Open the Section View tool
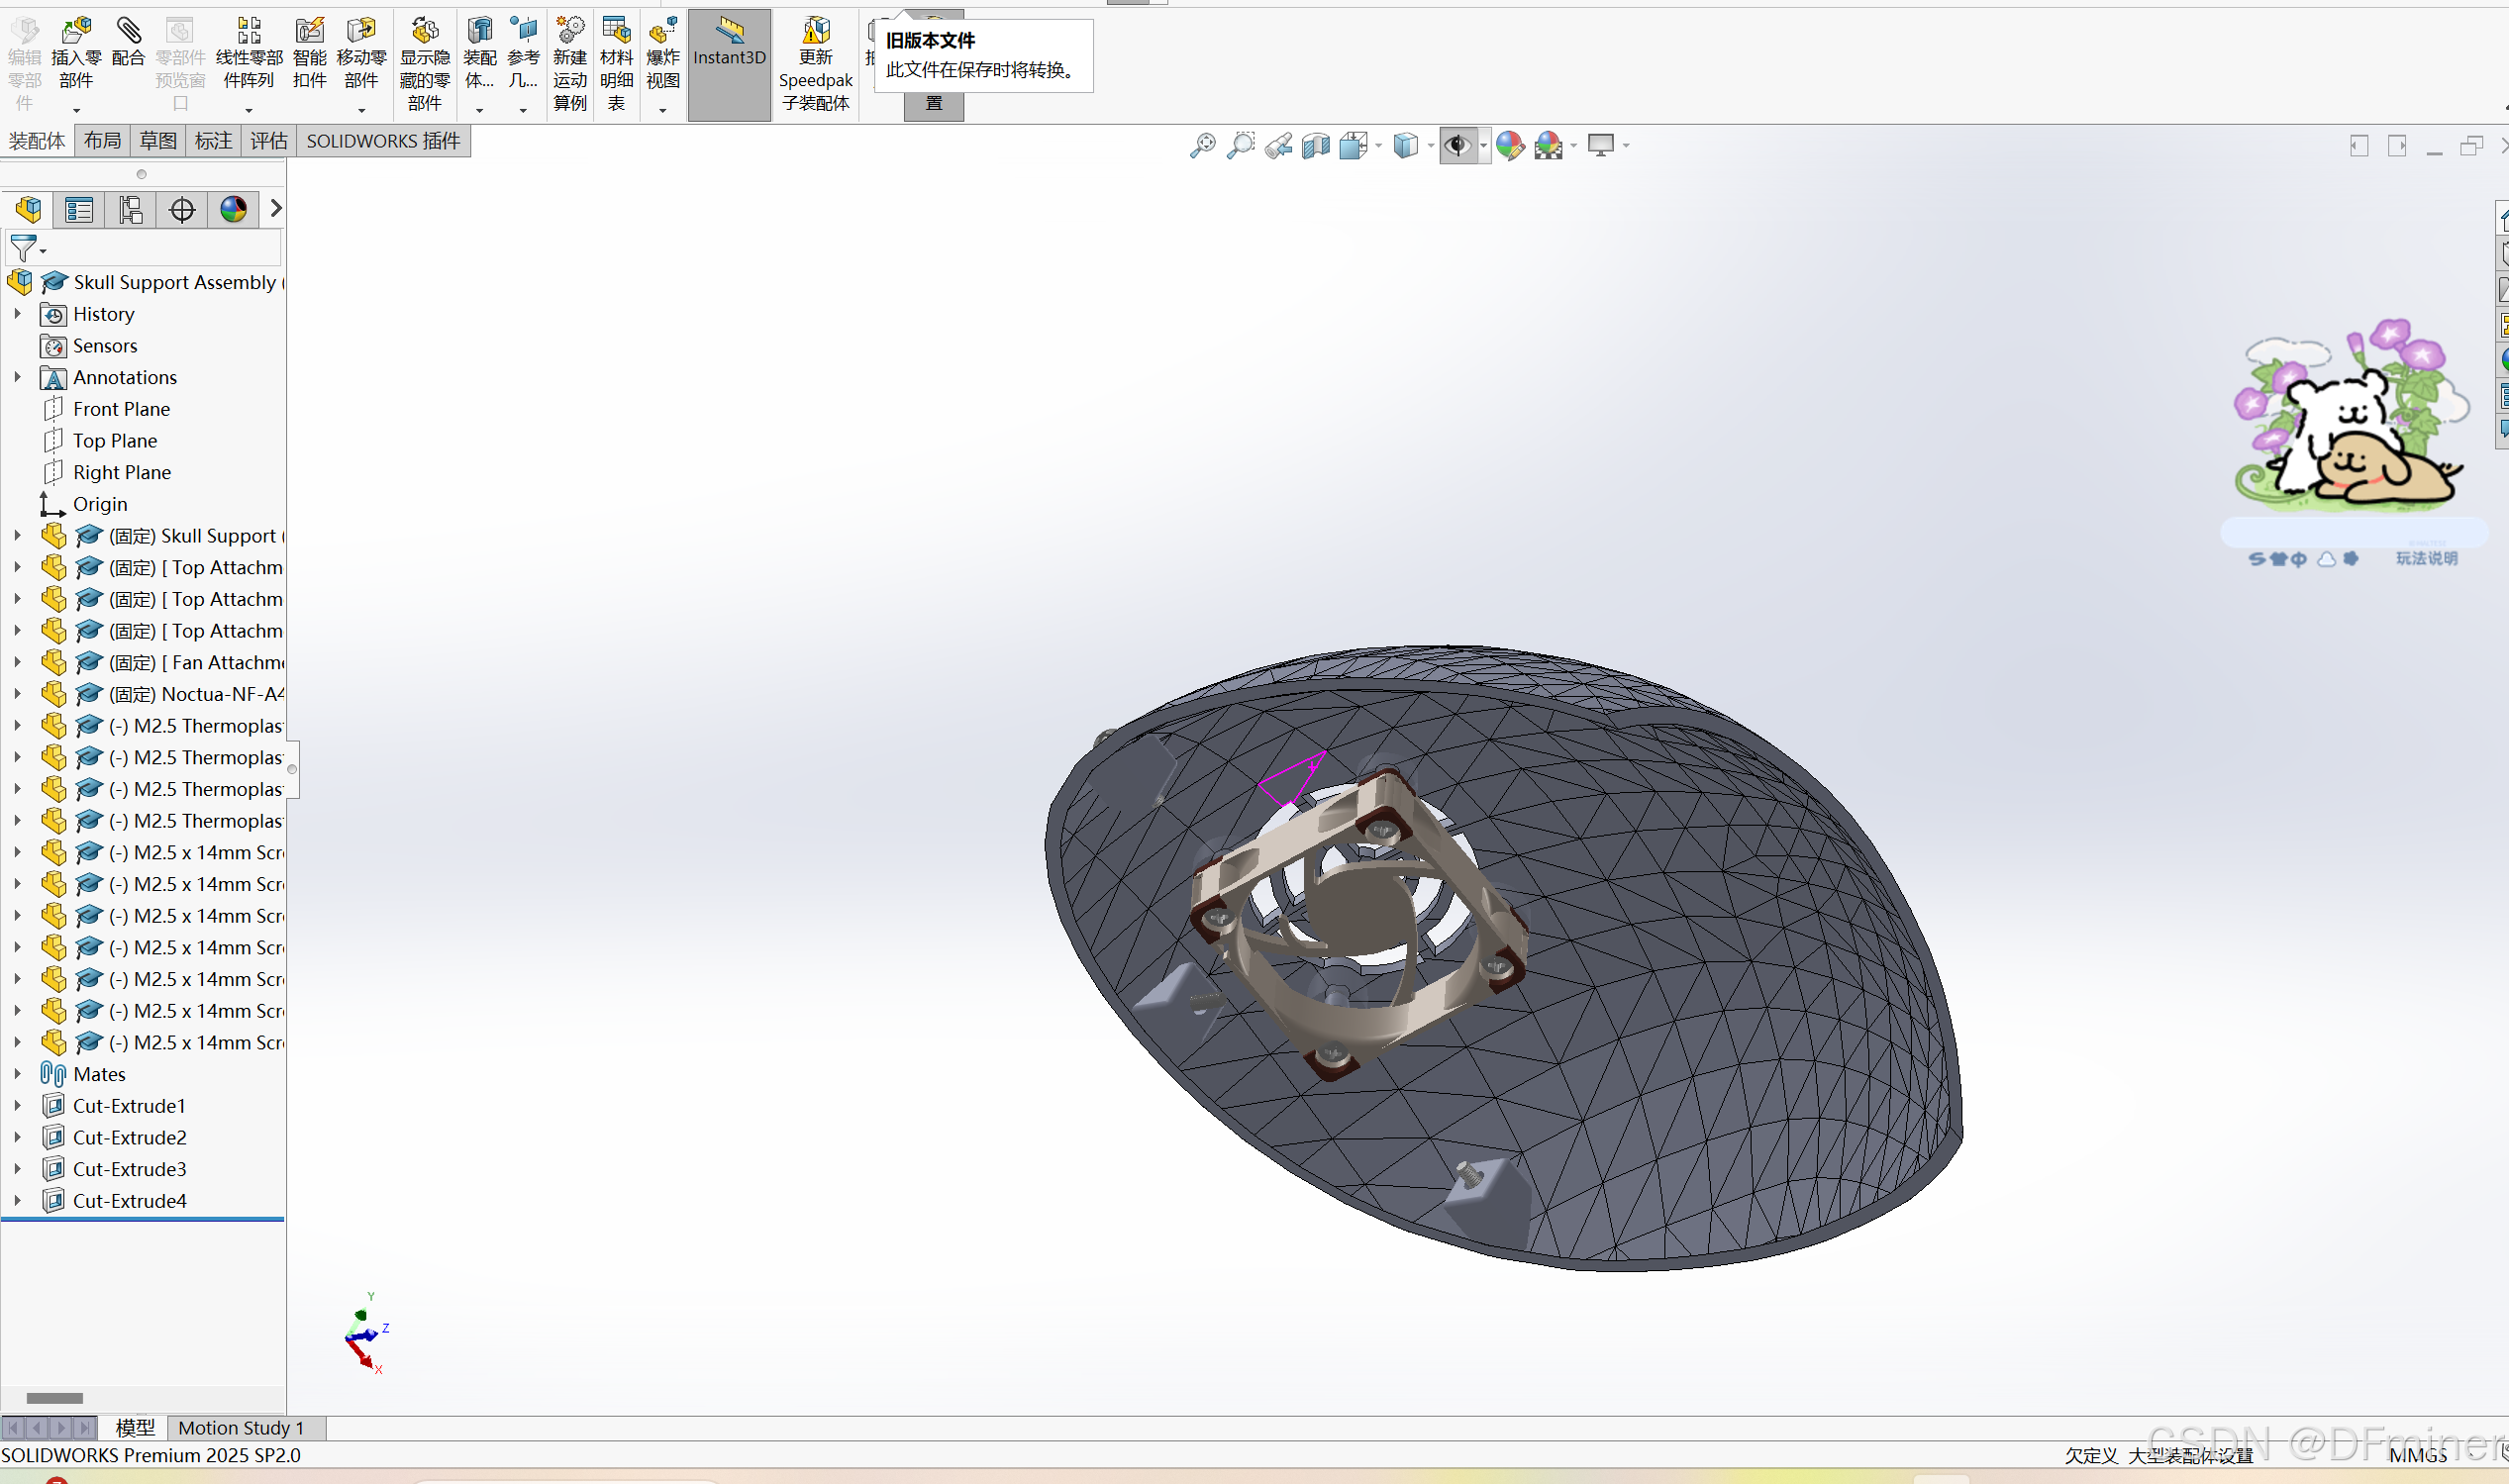The height and width of the screenshot is (1484, 2509). [x=1316, y=146]
